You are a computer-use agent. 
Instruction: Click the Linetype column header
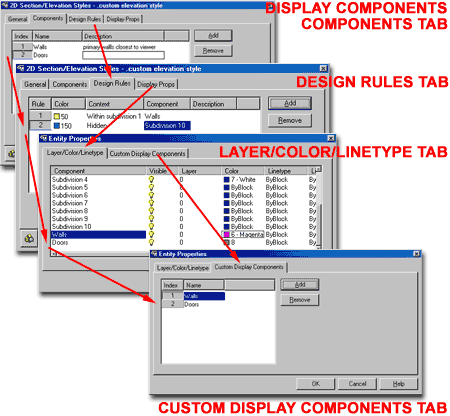[285, 171]
